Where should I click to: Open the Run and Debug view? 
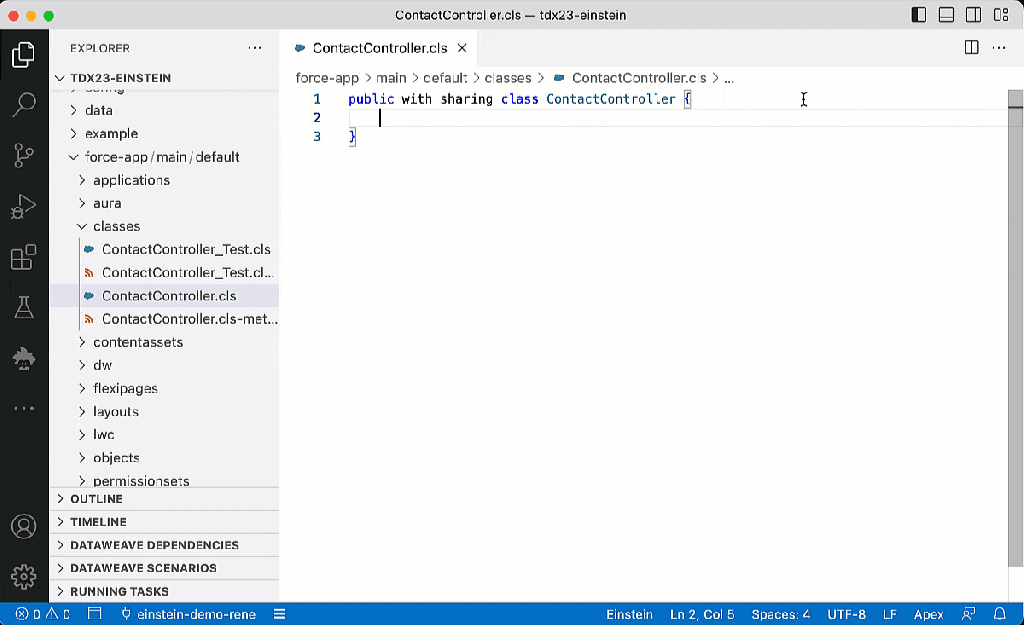click(x=24, y=207)
